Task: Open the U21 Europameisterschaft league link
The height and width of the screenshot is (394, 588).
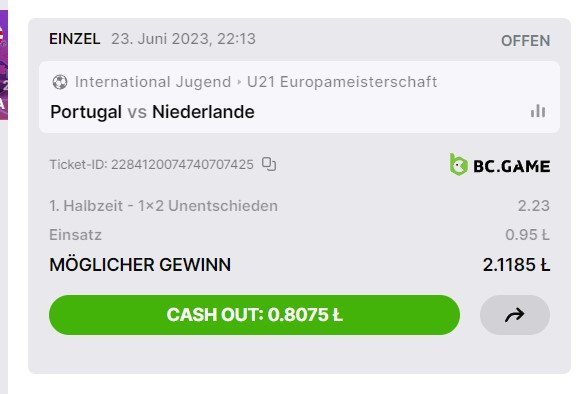Action: [x=342, y=82]
